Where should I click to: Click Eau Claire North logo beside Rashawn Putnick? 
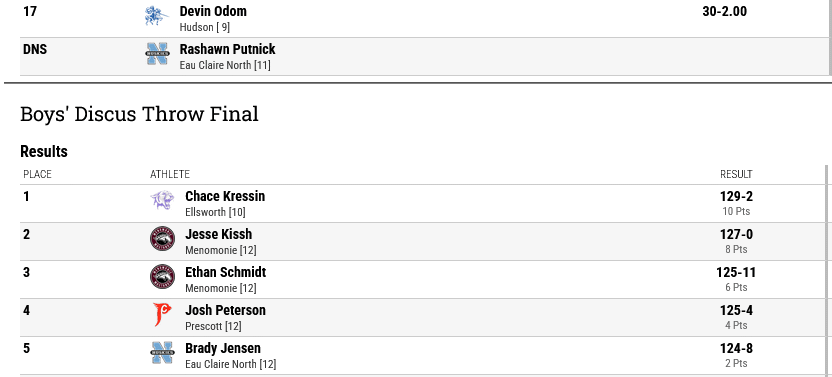click(x=158, y=54)
